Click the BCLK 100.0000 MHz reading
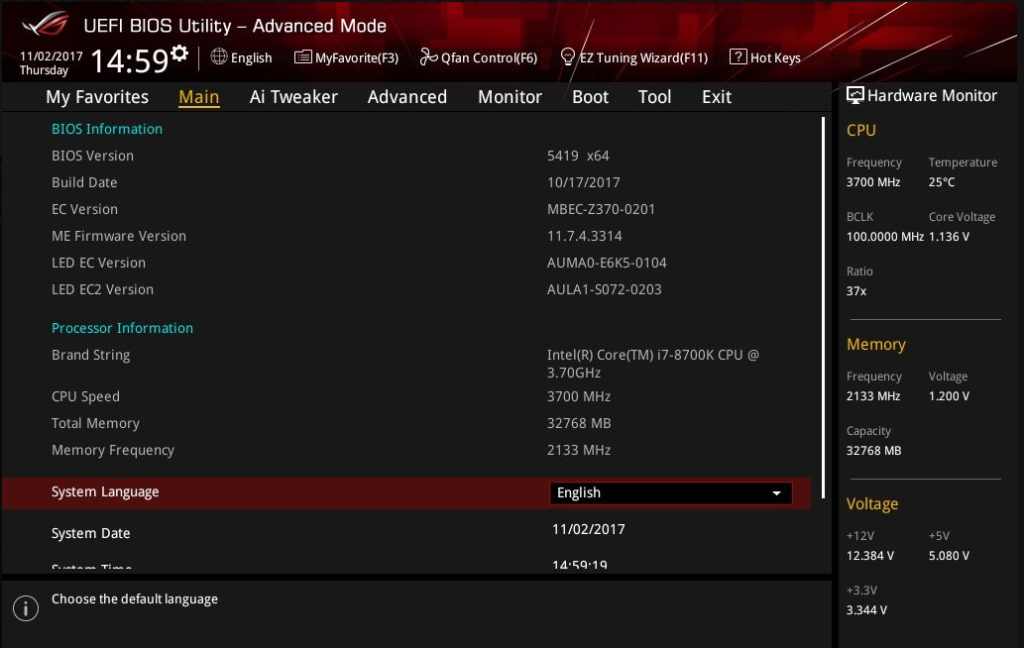 (885, 236)
